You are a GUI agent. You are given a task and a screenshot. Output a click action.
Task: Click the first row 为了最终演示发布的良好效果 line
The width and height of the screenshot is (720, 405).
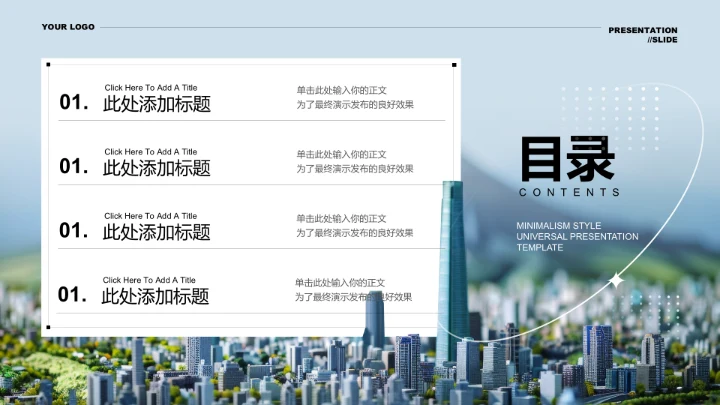(x=355, y=105)
